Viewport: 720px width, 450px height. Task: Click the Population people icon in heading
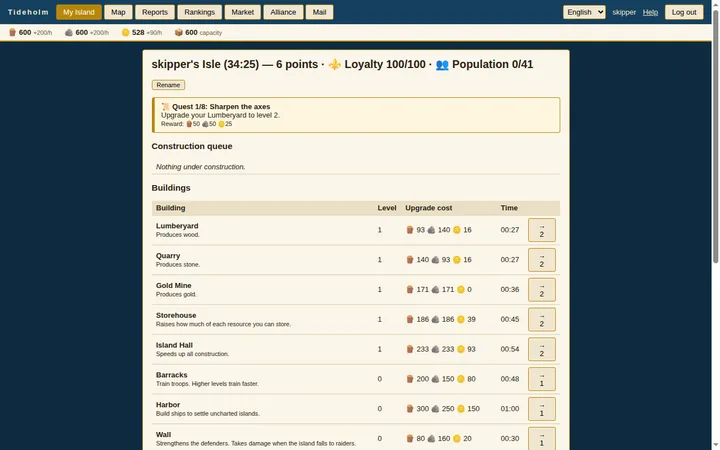pos(442,64)
